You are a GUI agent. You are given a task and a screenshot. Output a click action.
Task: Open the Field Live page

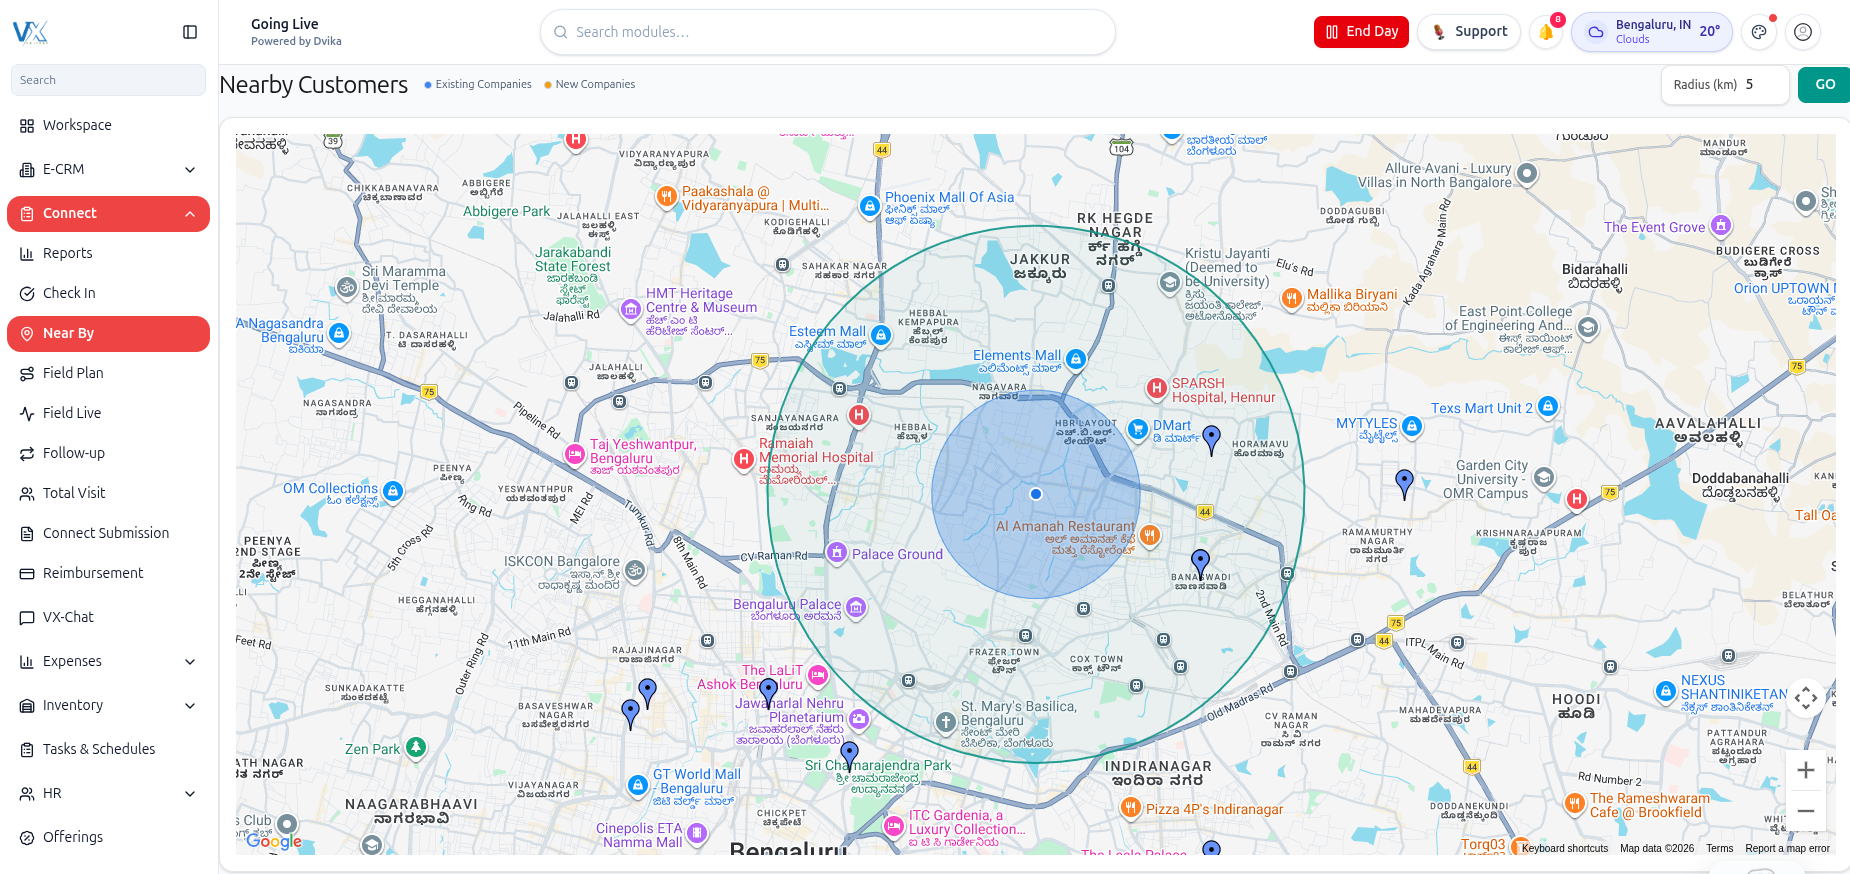coord(72,413)
